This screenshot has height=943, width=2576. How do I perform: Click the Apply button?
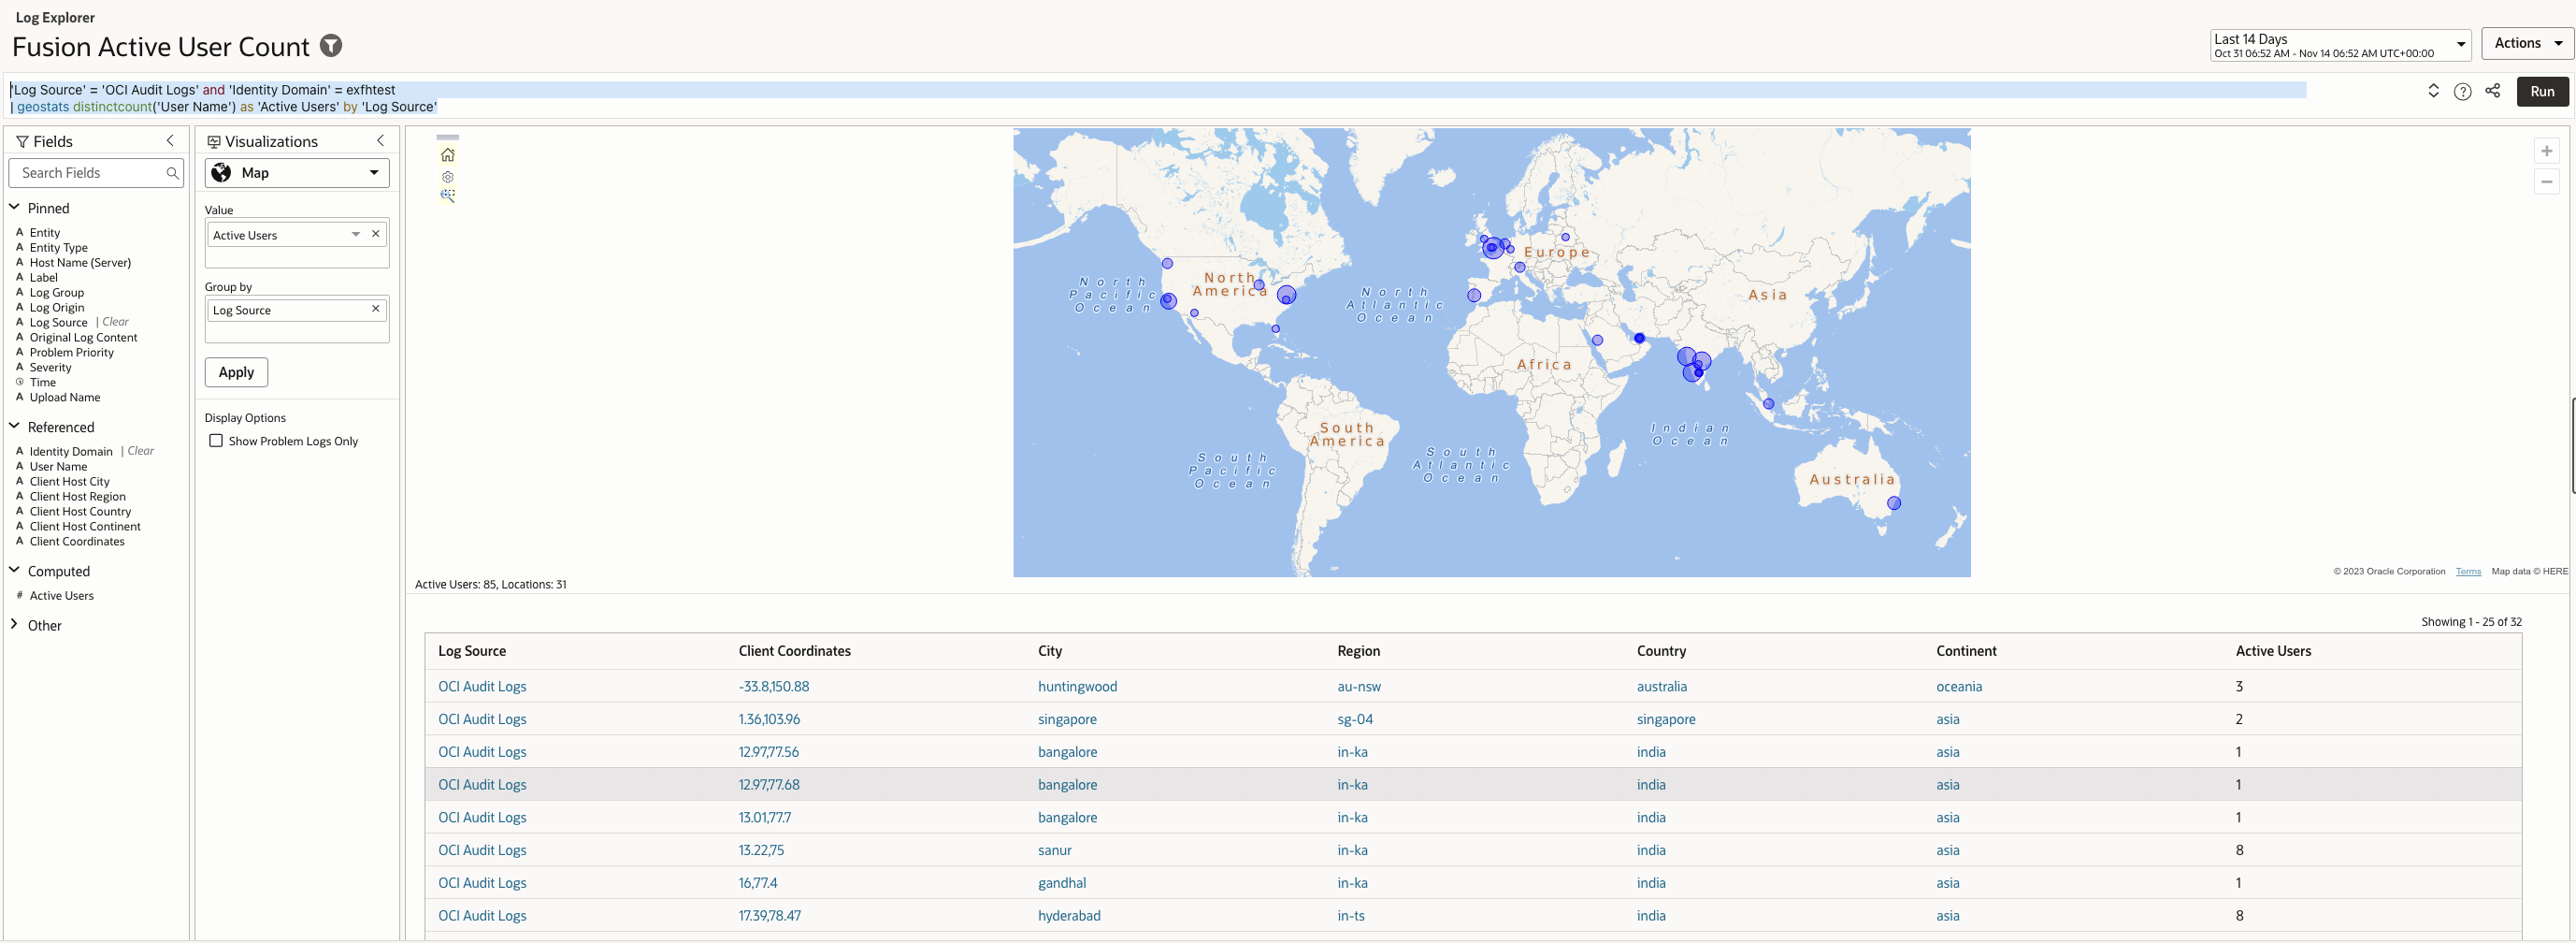click(236, 372)
